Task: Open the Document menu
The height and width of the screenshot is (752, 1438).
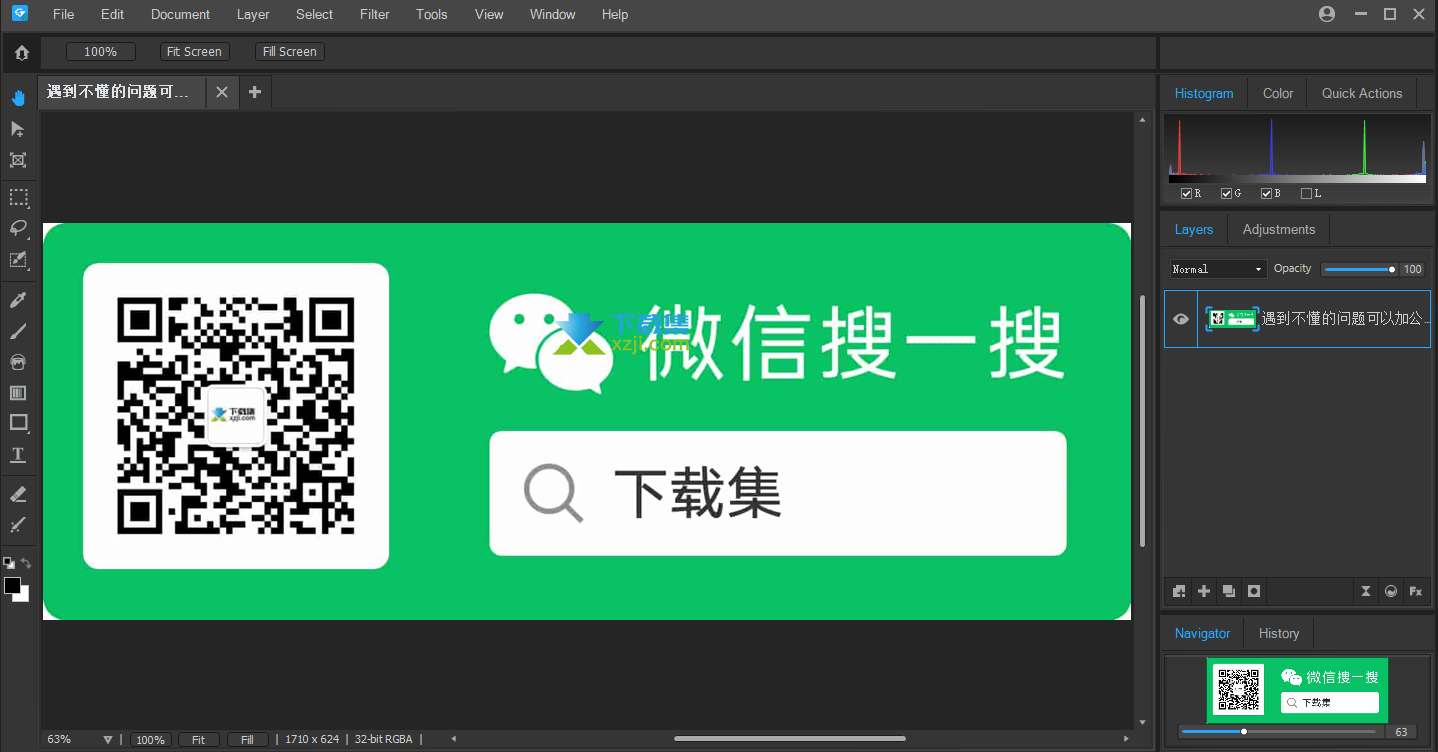Action: [180, 14]
